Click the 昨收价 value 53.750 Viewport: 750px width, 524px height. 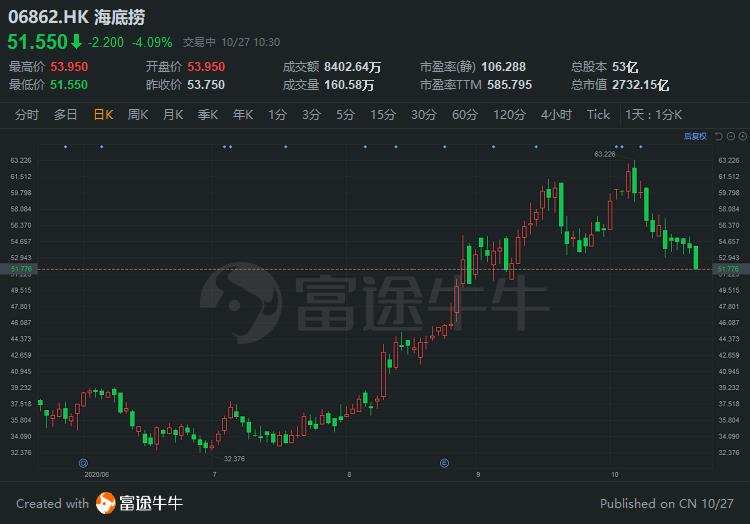pyautogui.click(x=206, y=85)
